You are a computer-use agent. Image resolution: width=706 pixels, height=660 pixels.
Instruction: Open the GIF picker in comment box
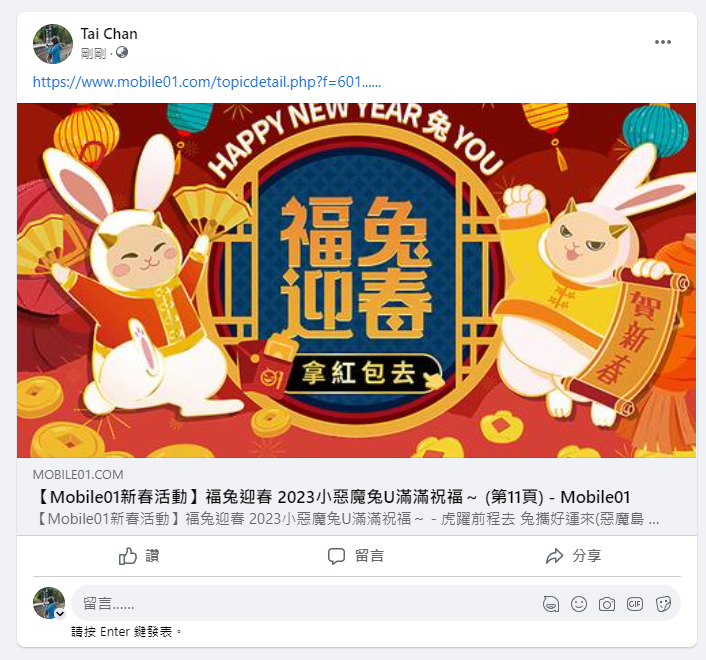(635, 604)
